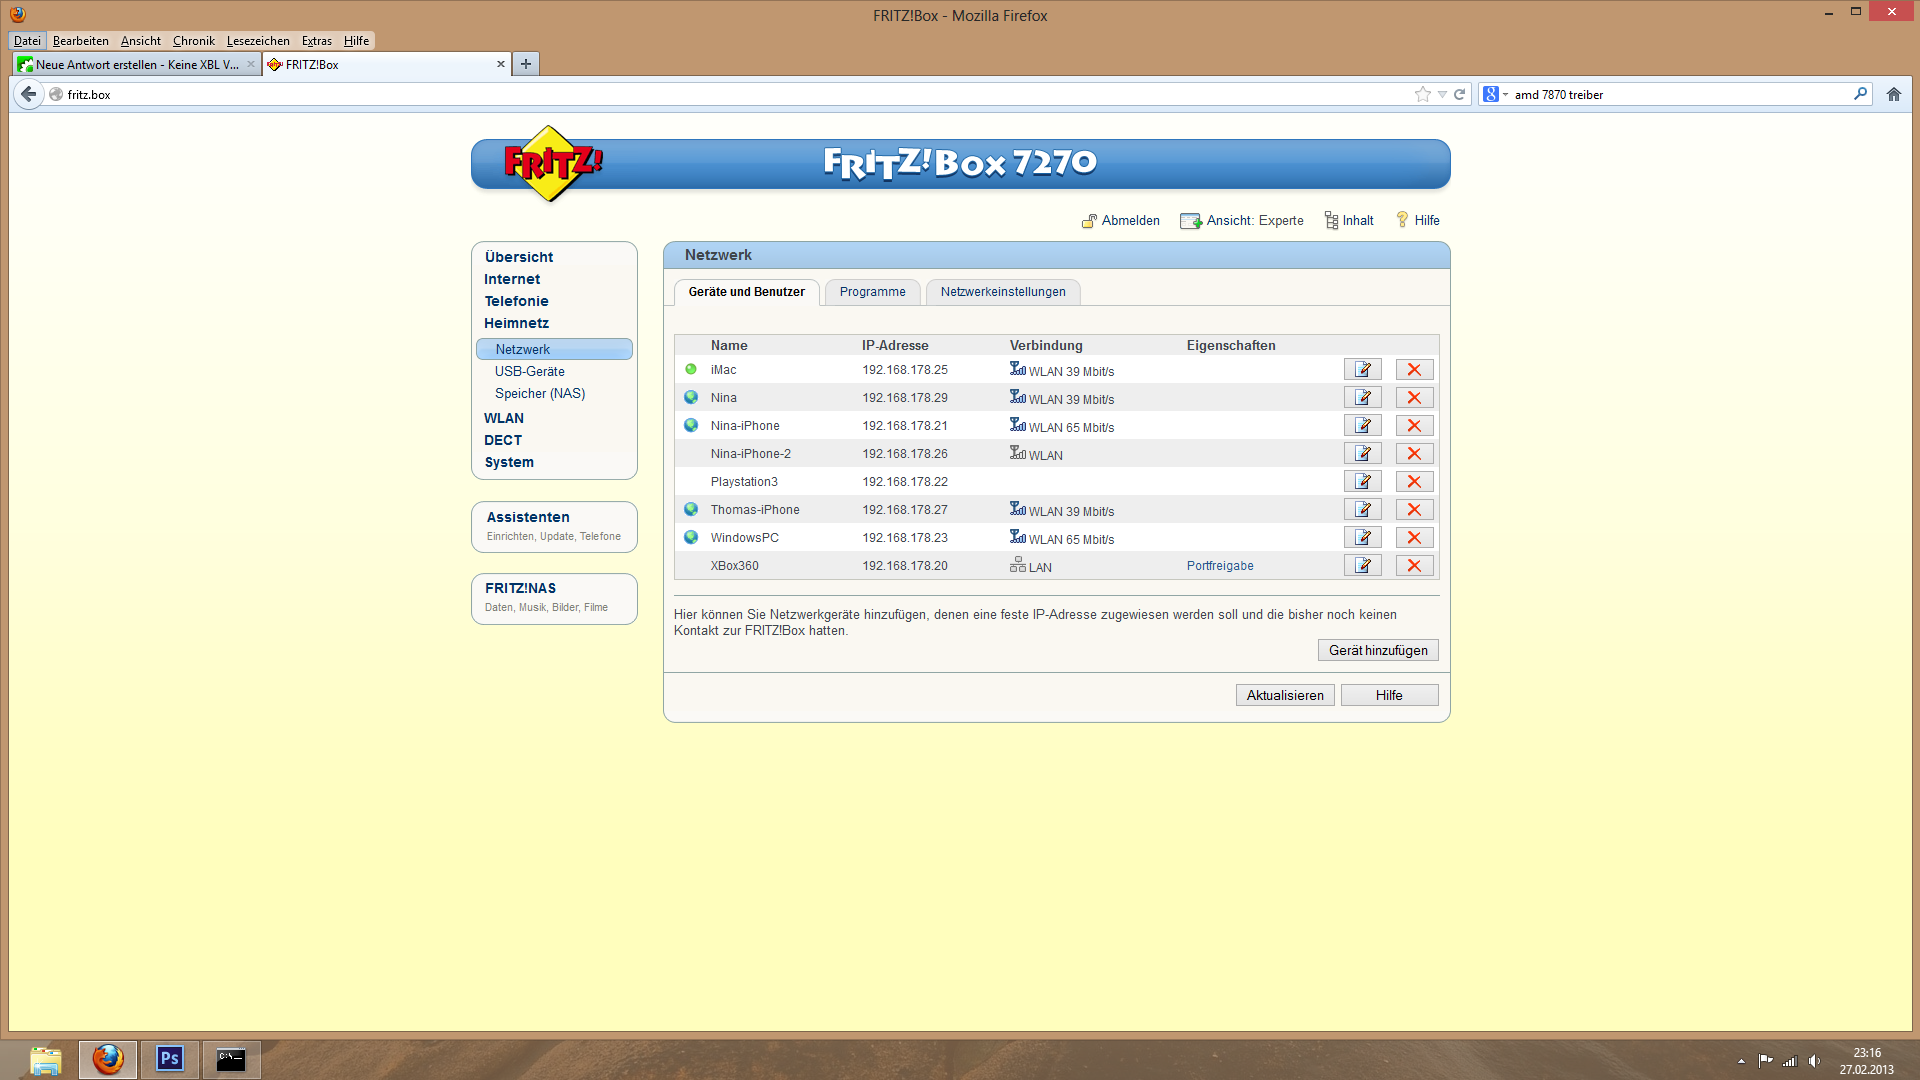
Task: Expand WLAN section in sidebar
Action: click(x=503, y=418)
